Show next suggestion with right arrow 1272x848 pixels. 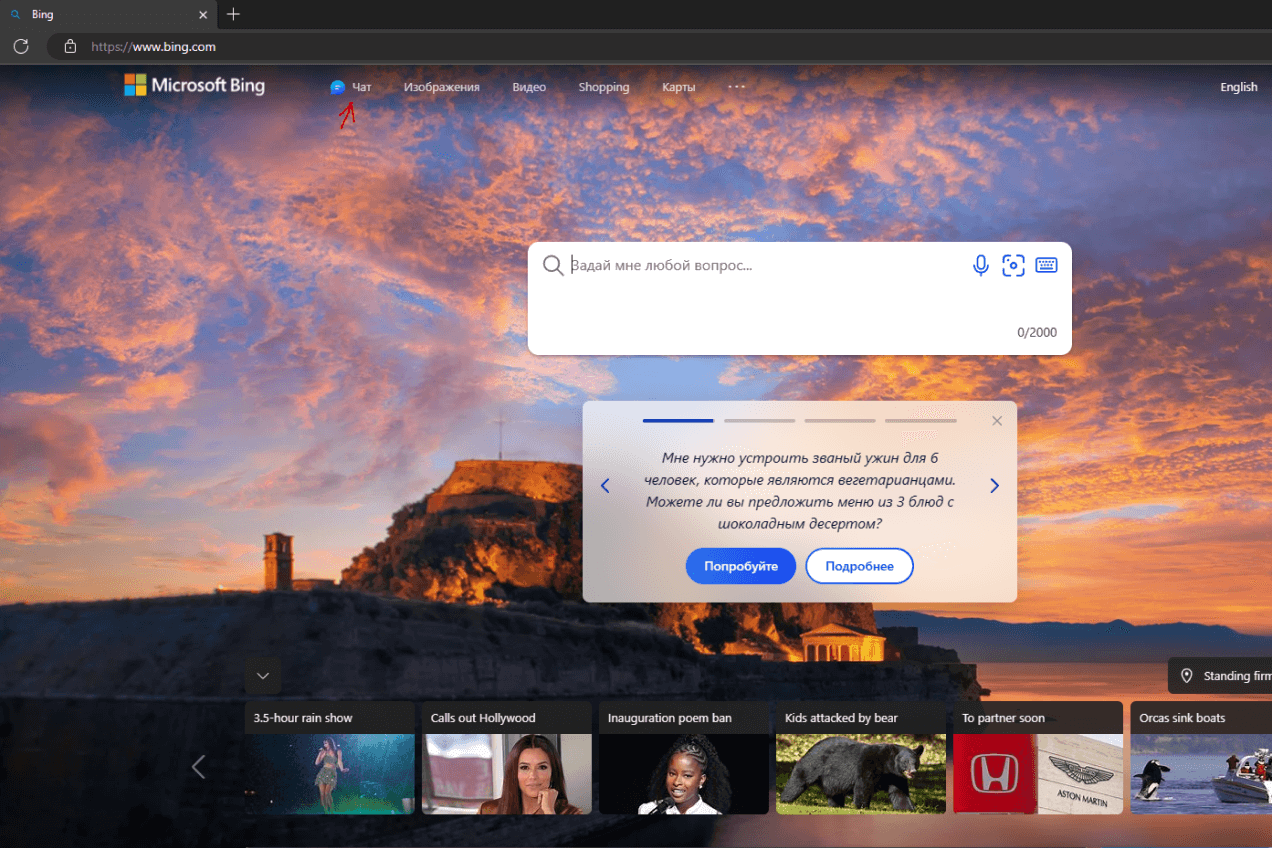click(x=994, y=486)
